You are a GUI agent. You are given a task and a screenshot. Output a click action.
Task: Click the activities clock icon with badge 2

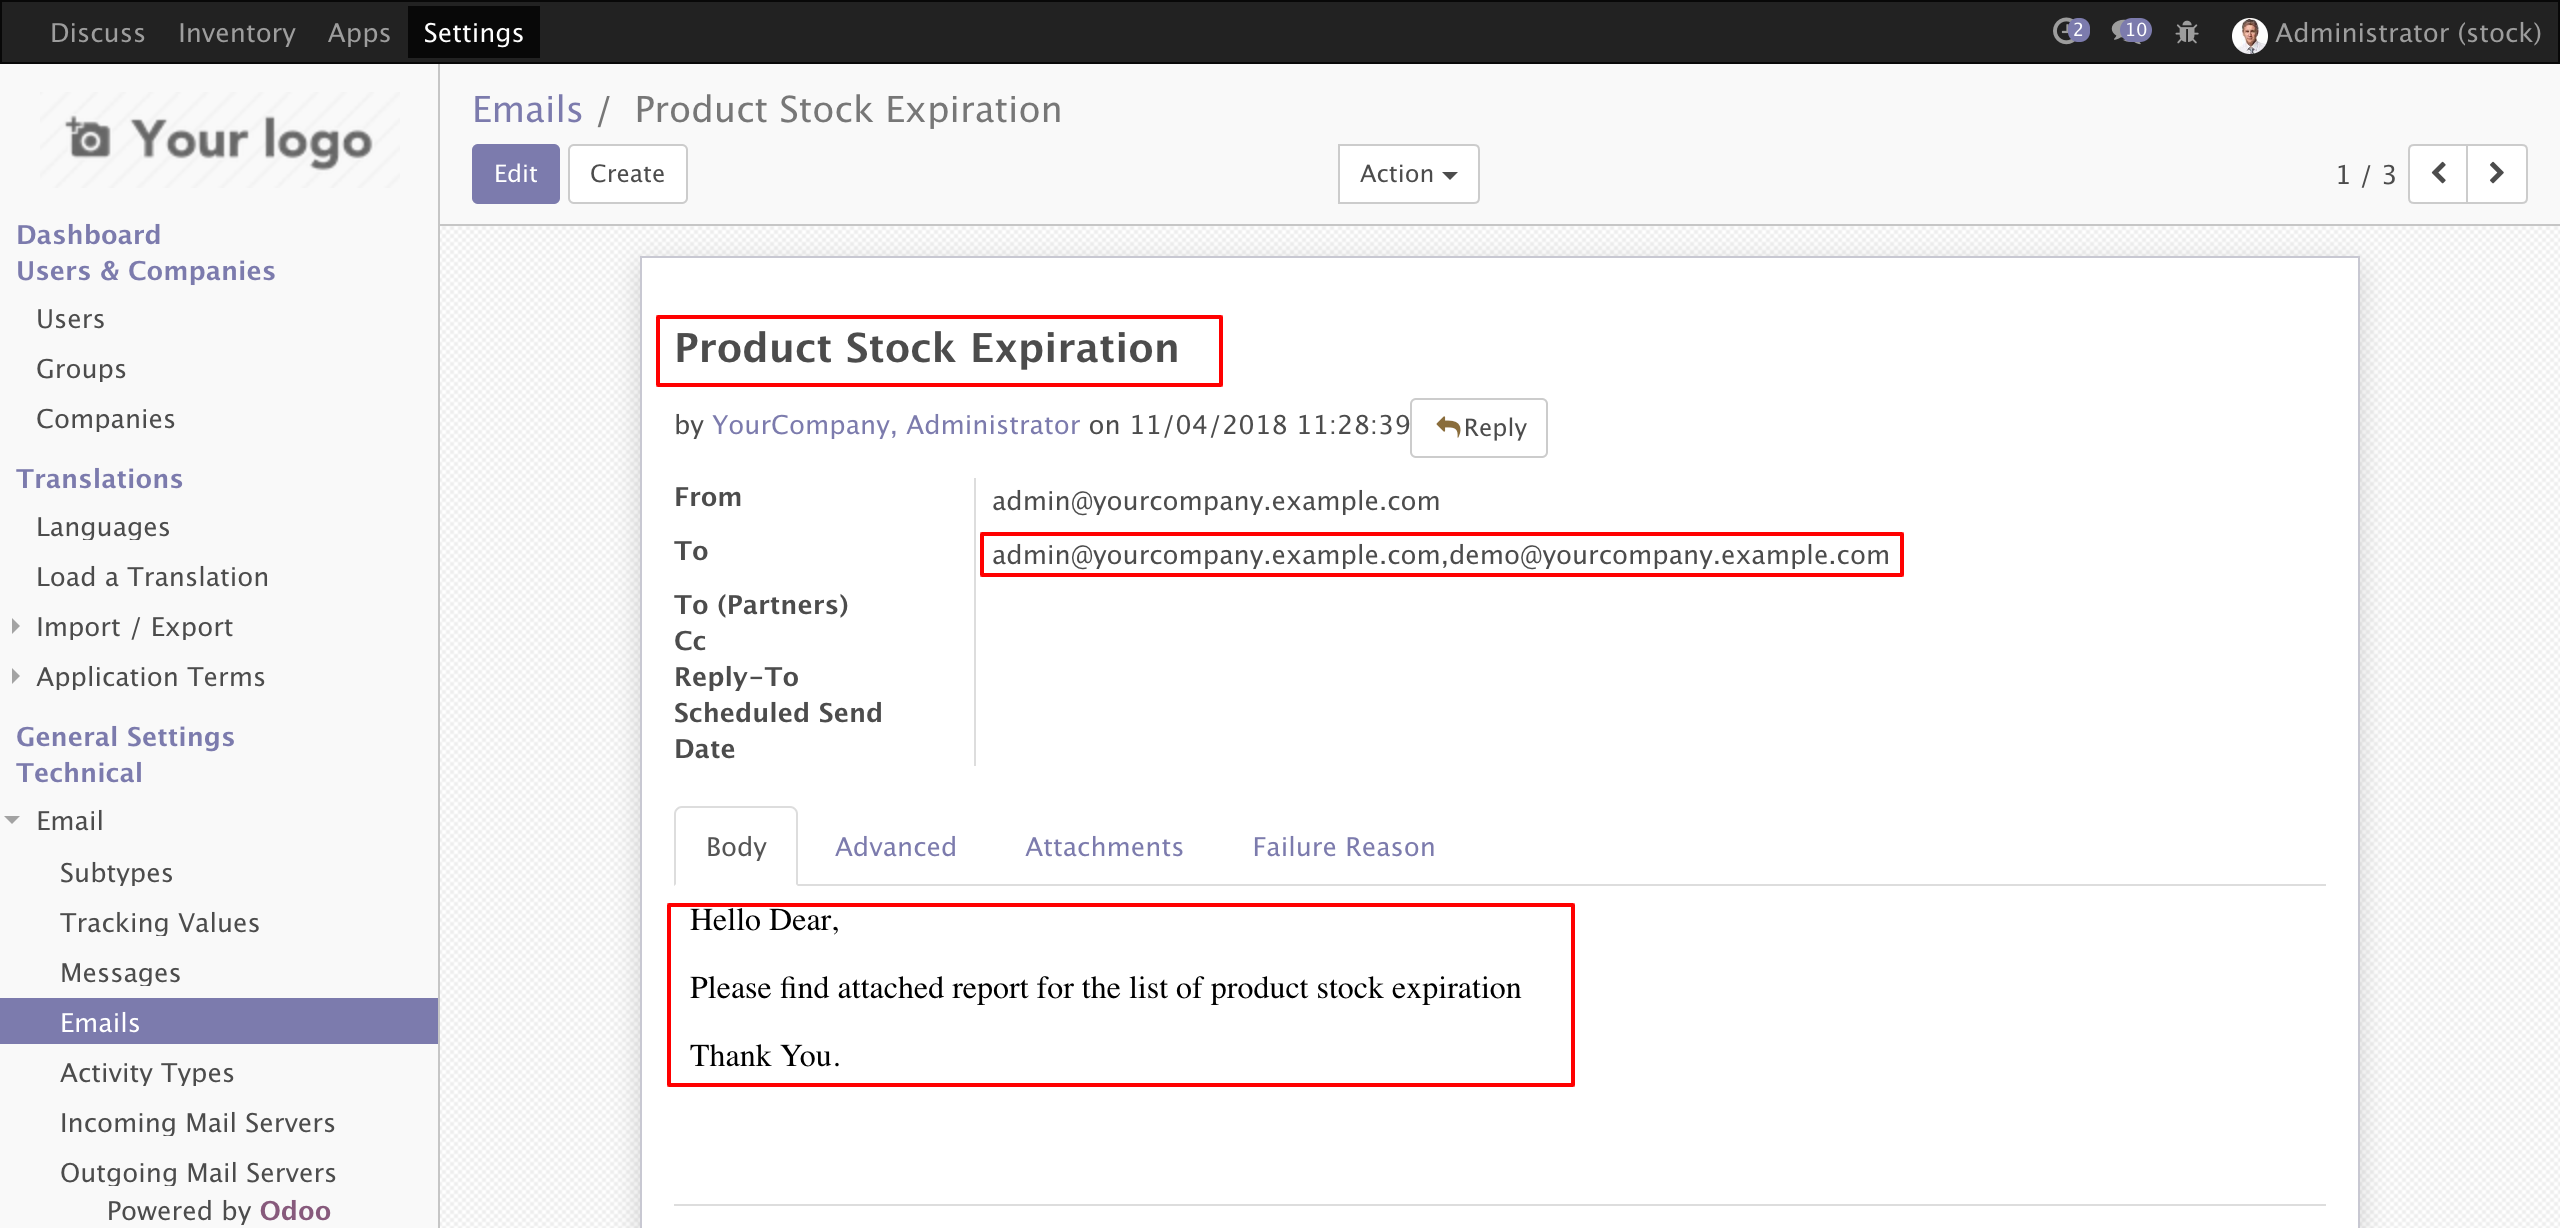[x=2069, y=32]
